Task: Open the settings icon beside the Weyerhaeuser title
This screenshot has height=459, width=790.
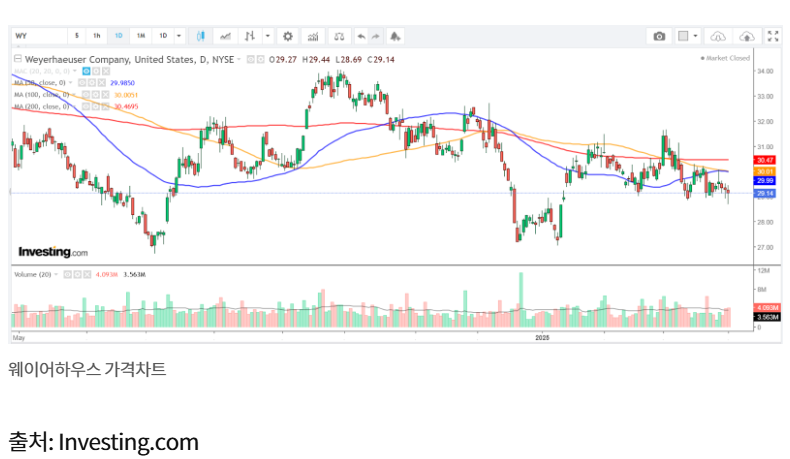Action: [x=260, y=59]
